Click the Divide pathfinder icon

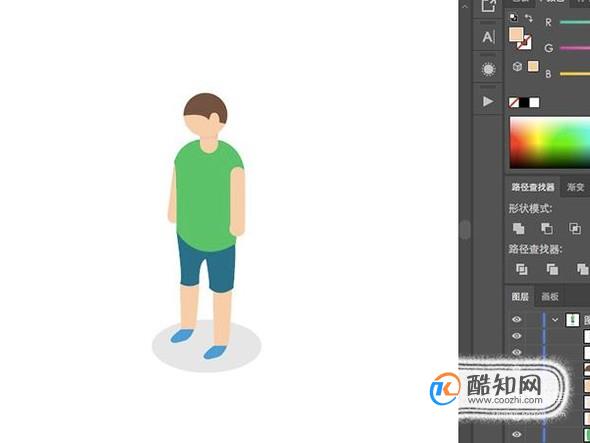point(522,269)
